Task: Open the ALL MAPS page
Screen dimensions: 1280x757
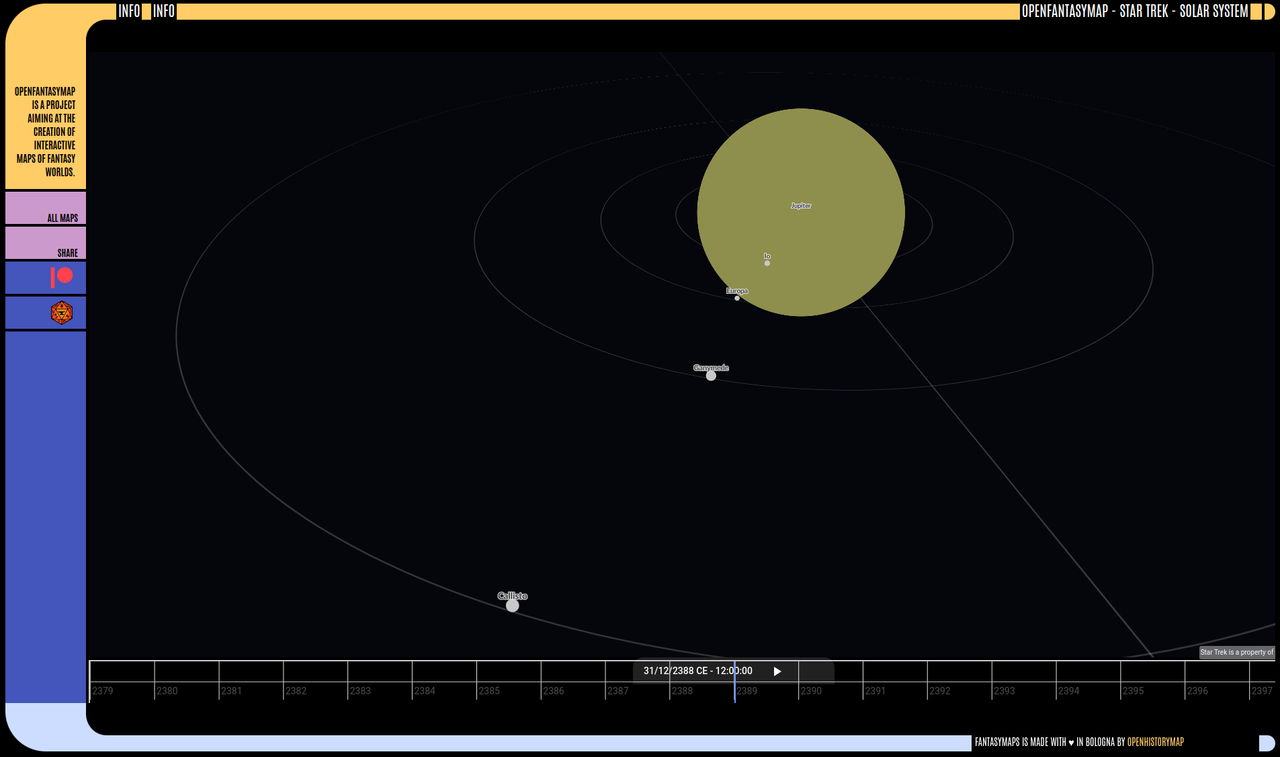Action: pos(45,208)
